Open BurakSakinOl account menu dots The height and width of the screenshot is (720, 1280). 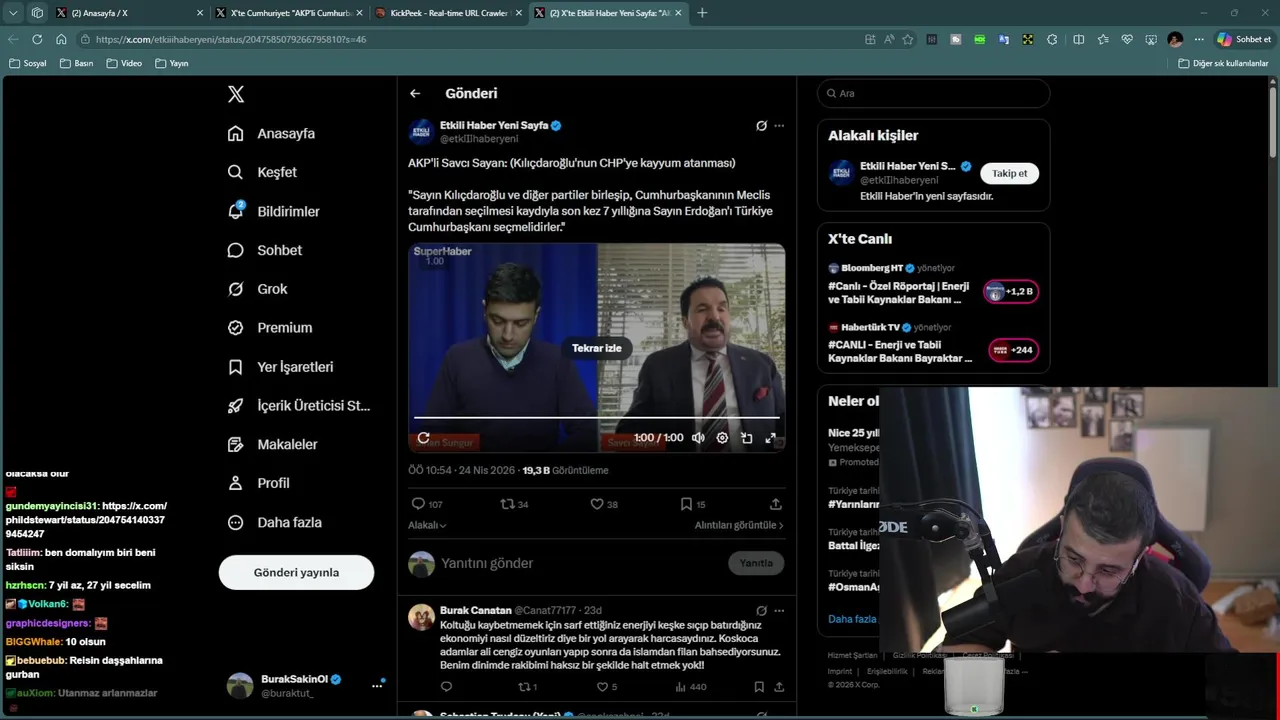(377, 685)
